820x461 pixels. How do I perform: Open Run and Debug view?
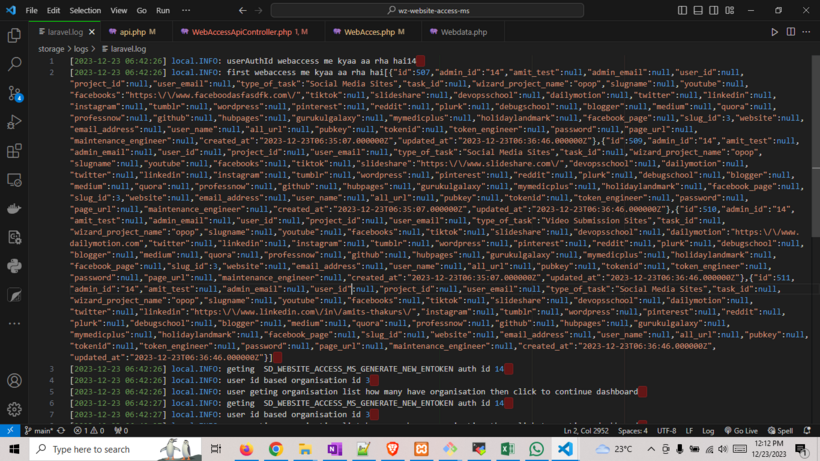14,122
